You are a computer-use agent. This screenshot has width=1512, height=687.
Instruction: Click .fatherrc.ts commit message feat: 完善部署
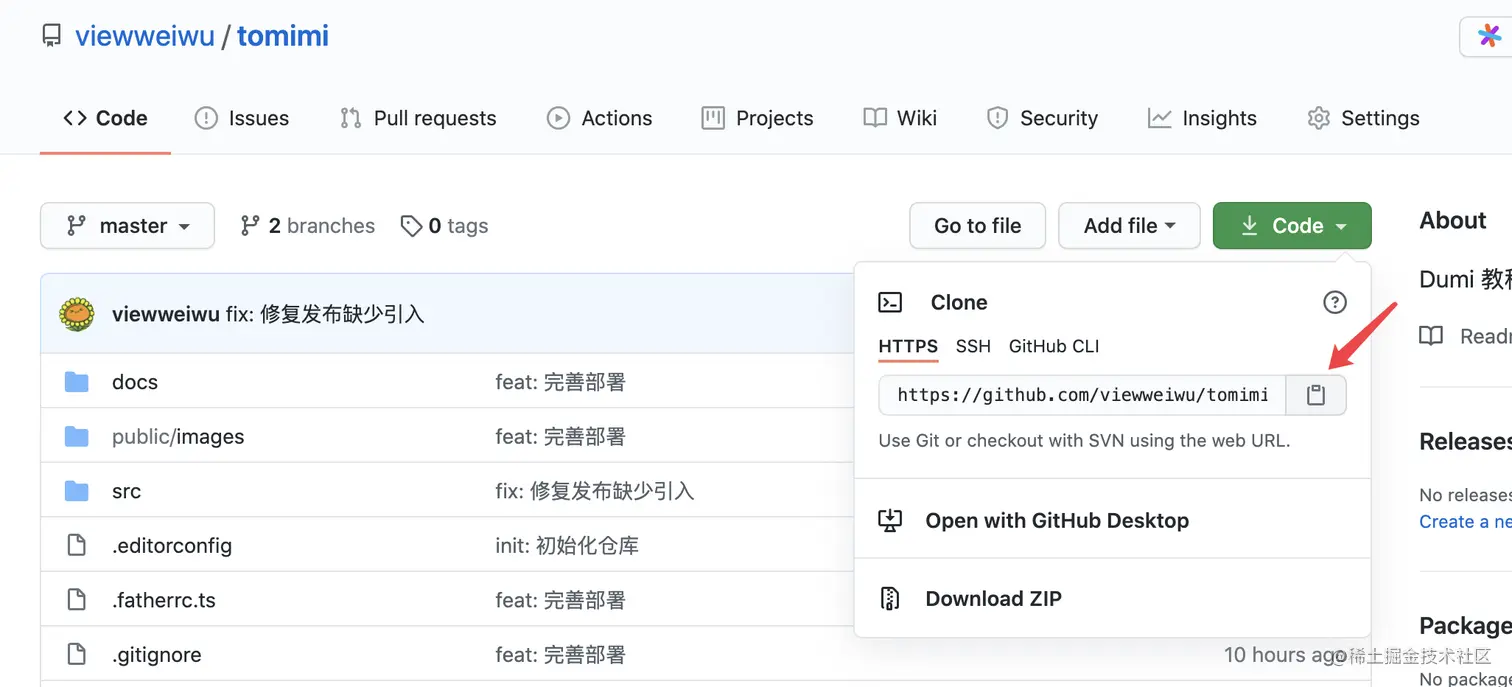[560, 600]
